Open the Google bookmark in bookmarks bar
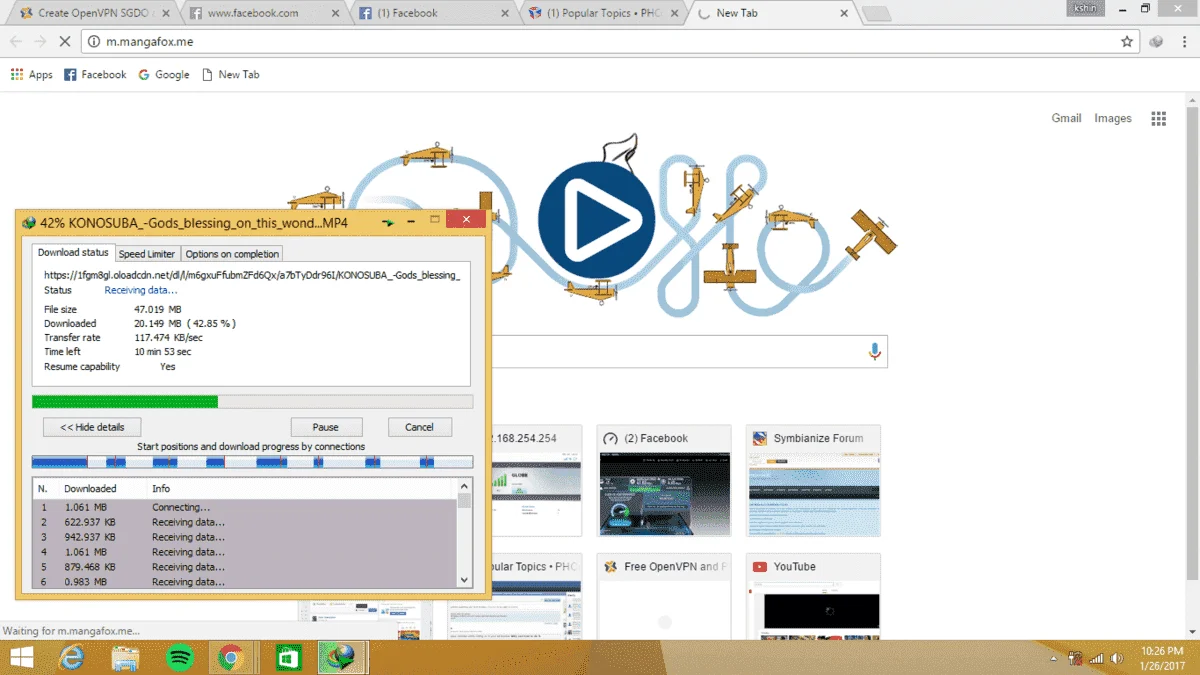This screenshot has width=1200, height=675. [x=164, y=75]
